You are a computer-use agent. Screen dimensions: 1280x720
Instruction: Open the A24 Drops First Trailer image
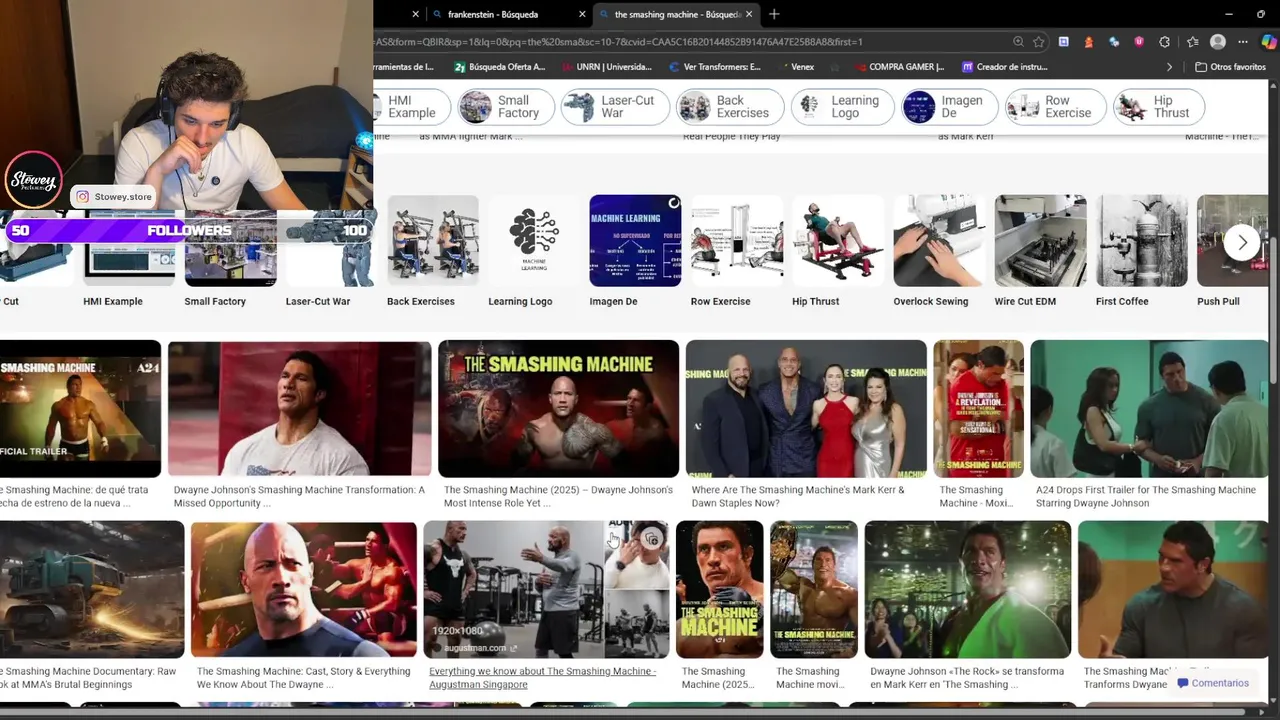pyautogui.click(x=1149, y=409)
